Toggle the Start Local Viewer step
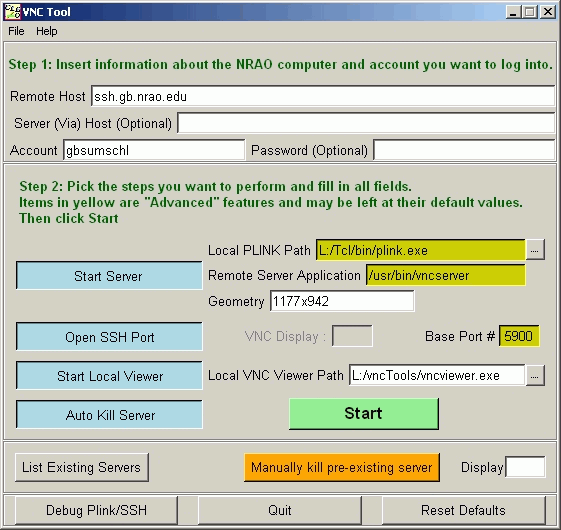 point(109,376)
